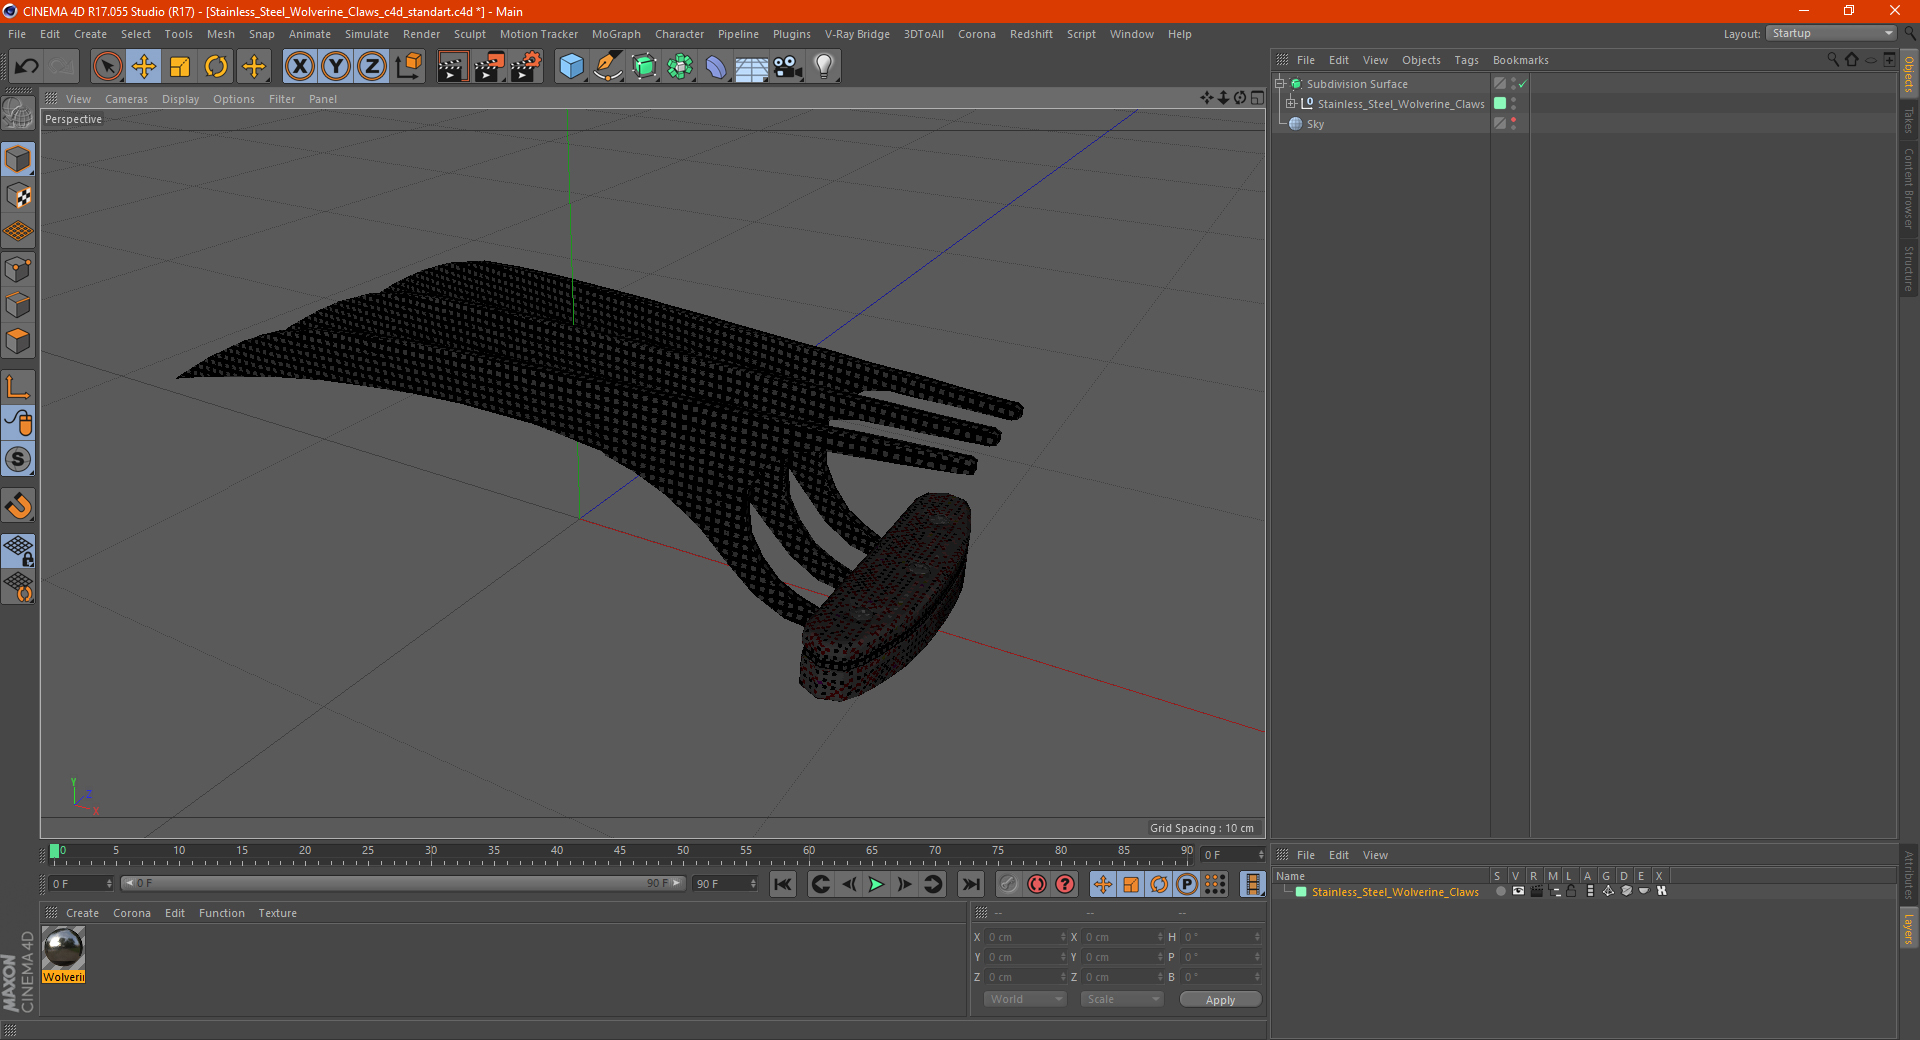Open the Takes side tab
The height and width of the screenshot is (1040, 1920).
coord(1908,120)
